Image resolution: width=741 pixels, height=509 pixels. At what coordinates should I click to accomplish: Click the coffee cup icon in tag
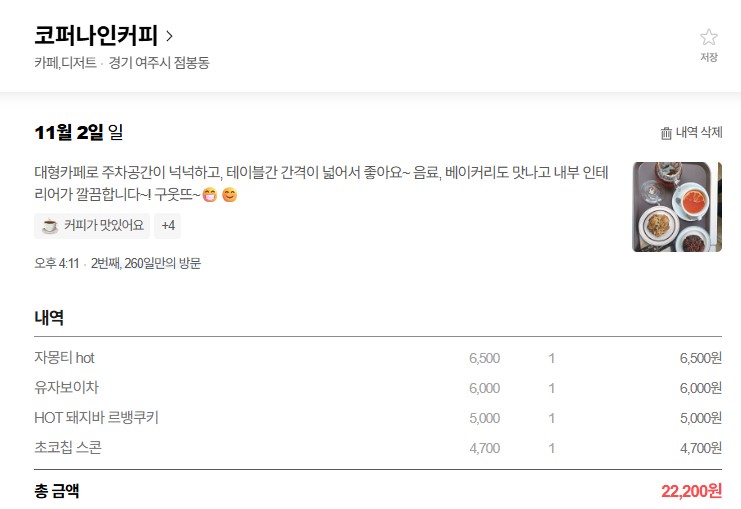click(49, 226)
